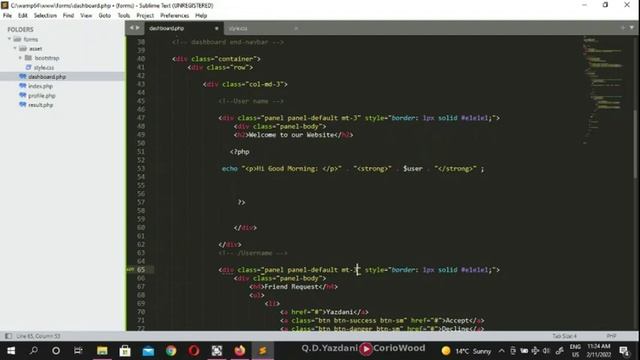
Task: Open the View menu
Action: 86,16
